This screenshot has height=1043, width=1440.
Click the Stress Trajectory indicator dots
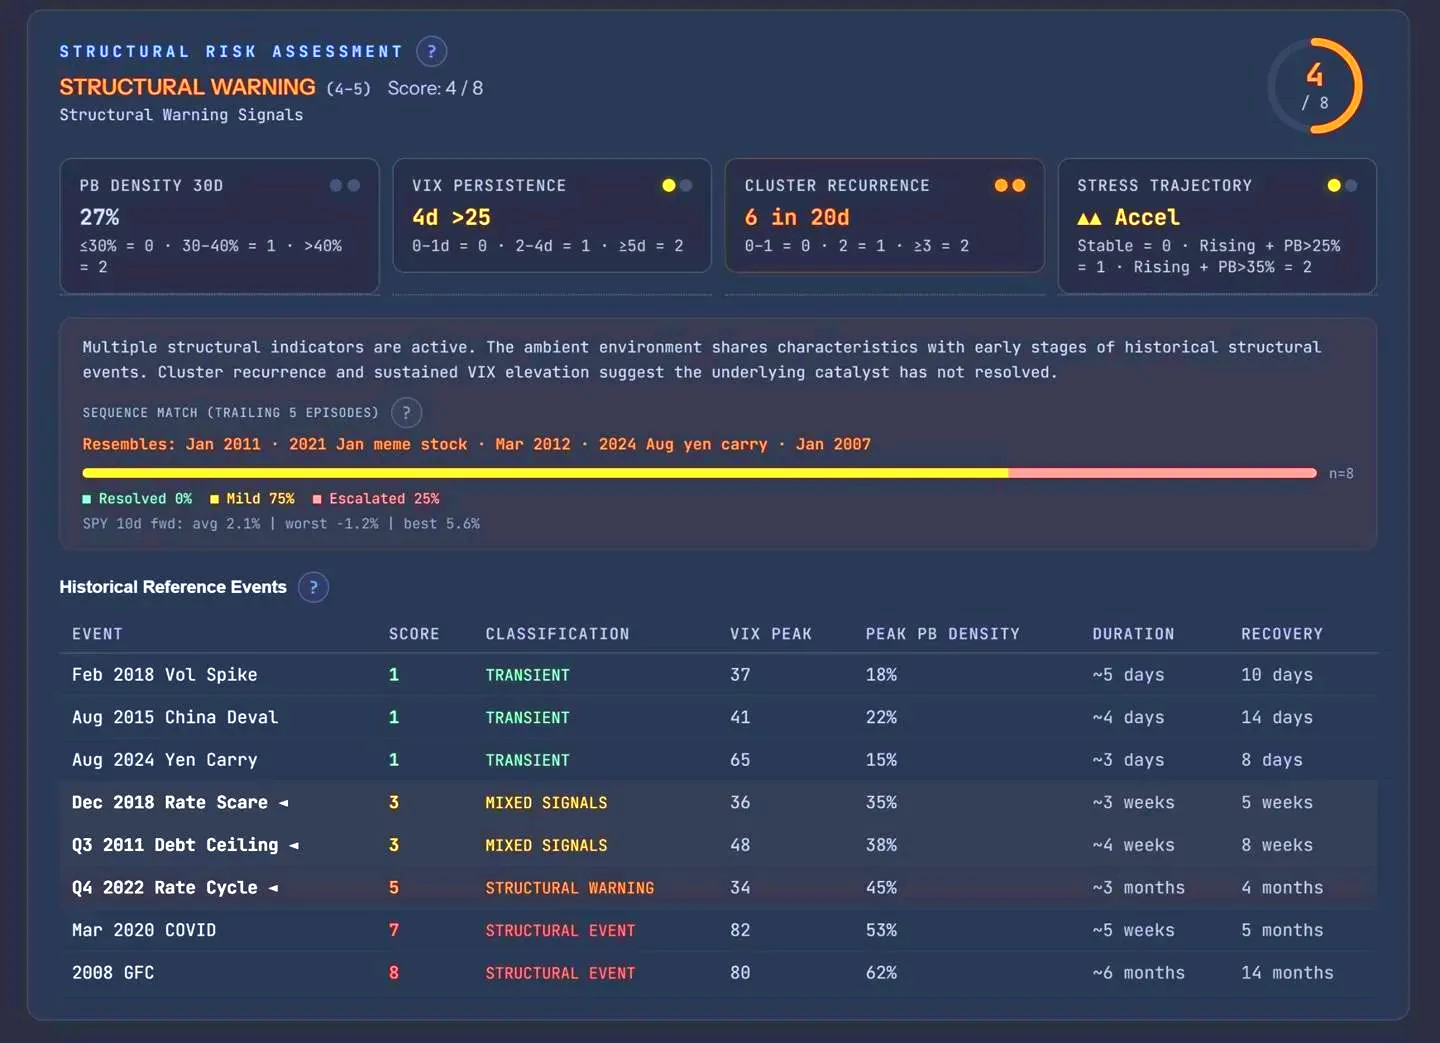click(1342, 185)
